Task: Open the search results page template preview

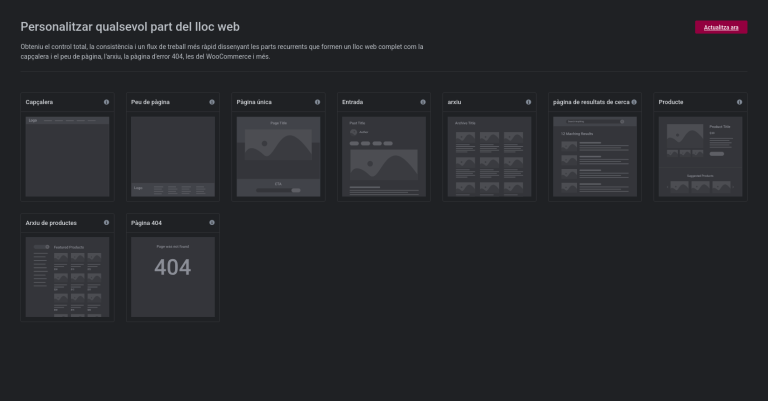Action: click(x=594, y=156)
